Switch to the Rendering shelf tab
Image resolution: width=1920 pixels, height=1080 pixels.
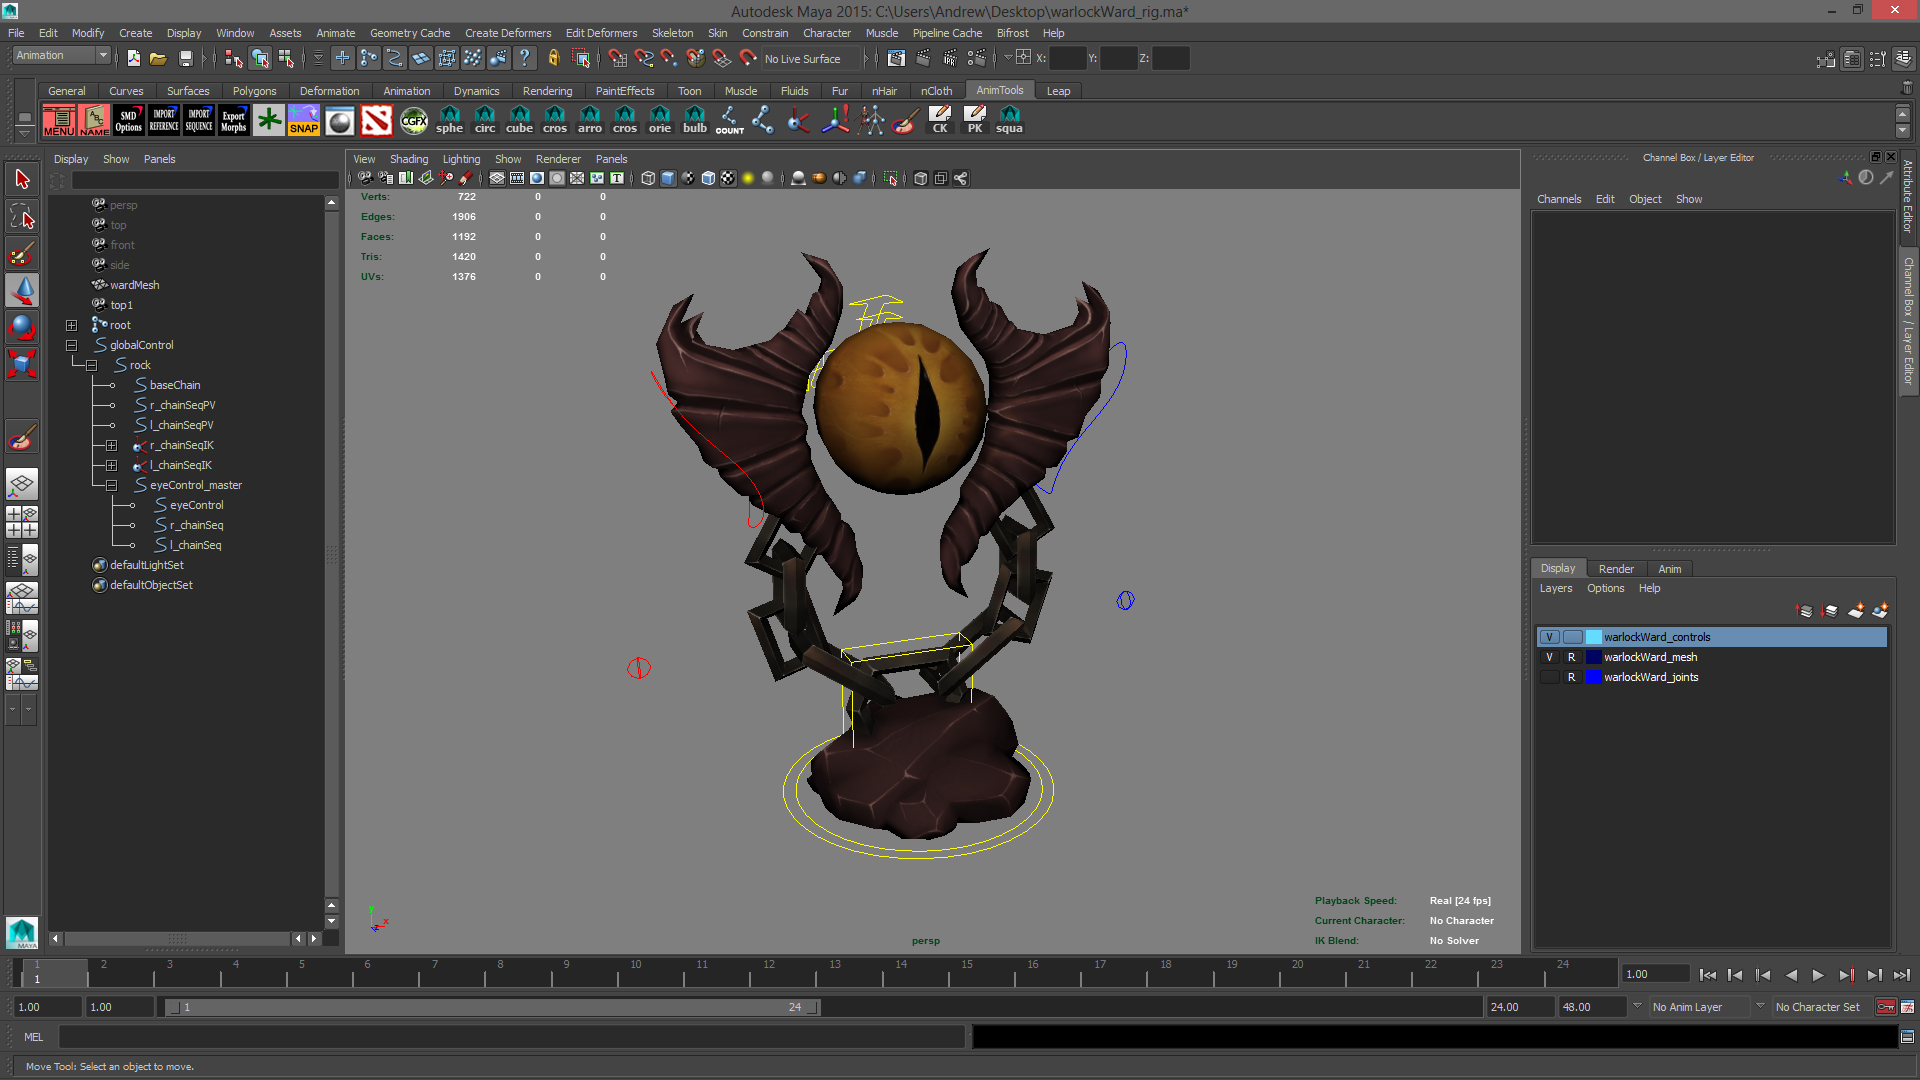coord(547,91)
